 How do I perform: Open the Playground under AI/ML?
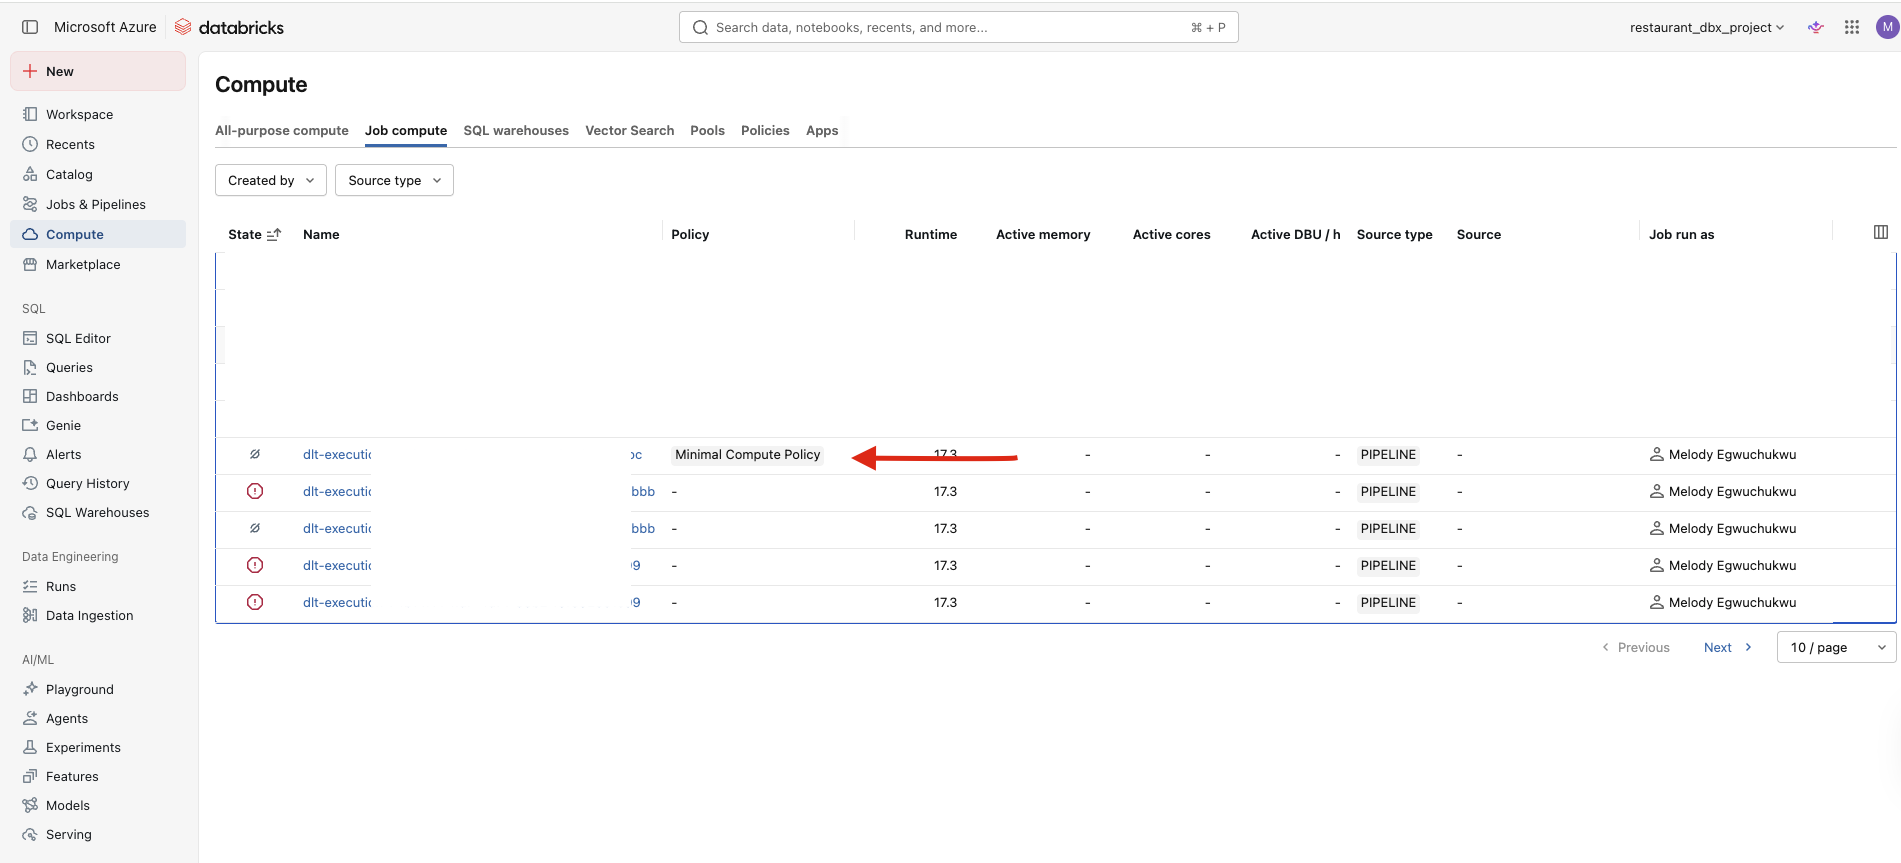point(79,689)
